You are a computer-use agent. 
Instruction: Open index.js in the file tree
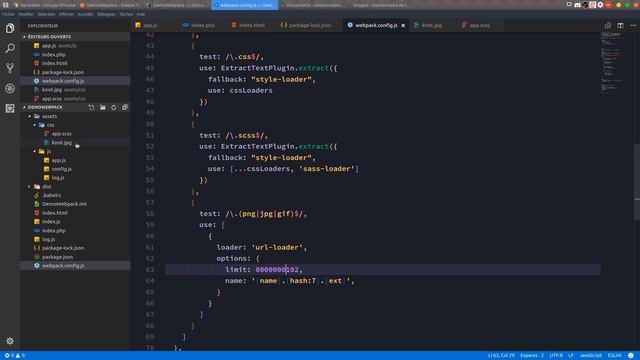76,222
